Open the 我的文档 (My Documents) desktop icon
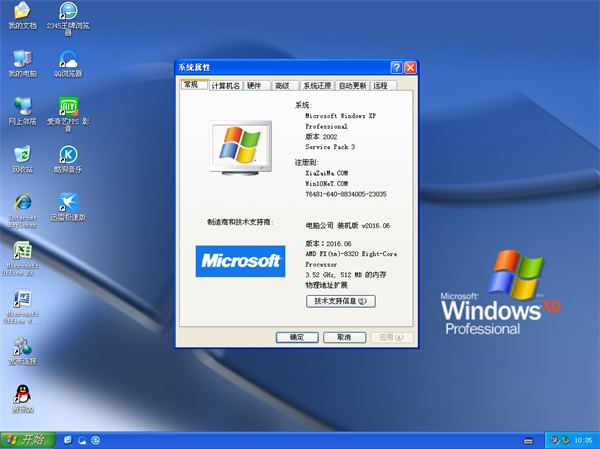 pyautogui.click(x=22, y=12)
